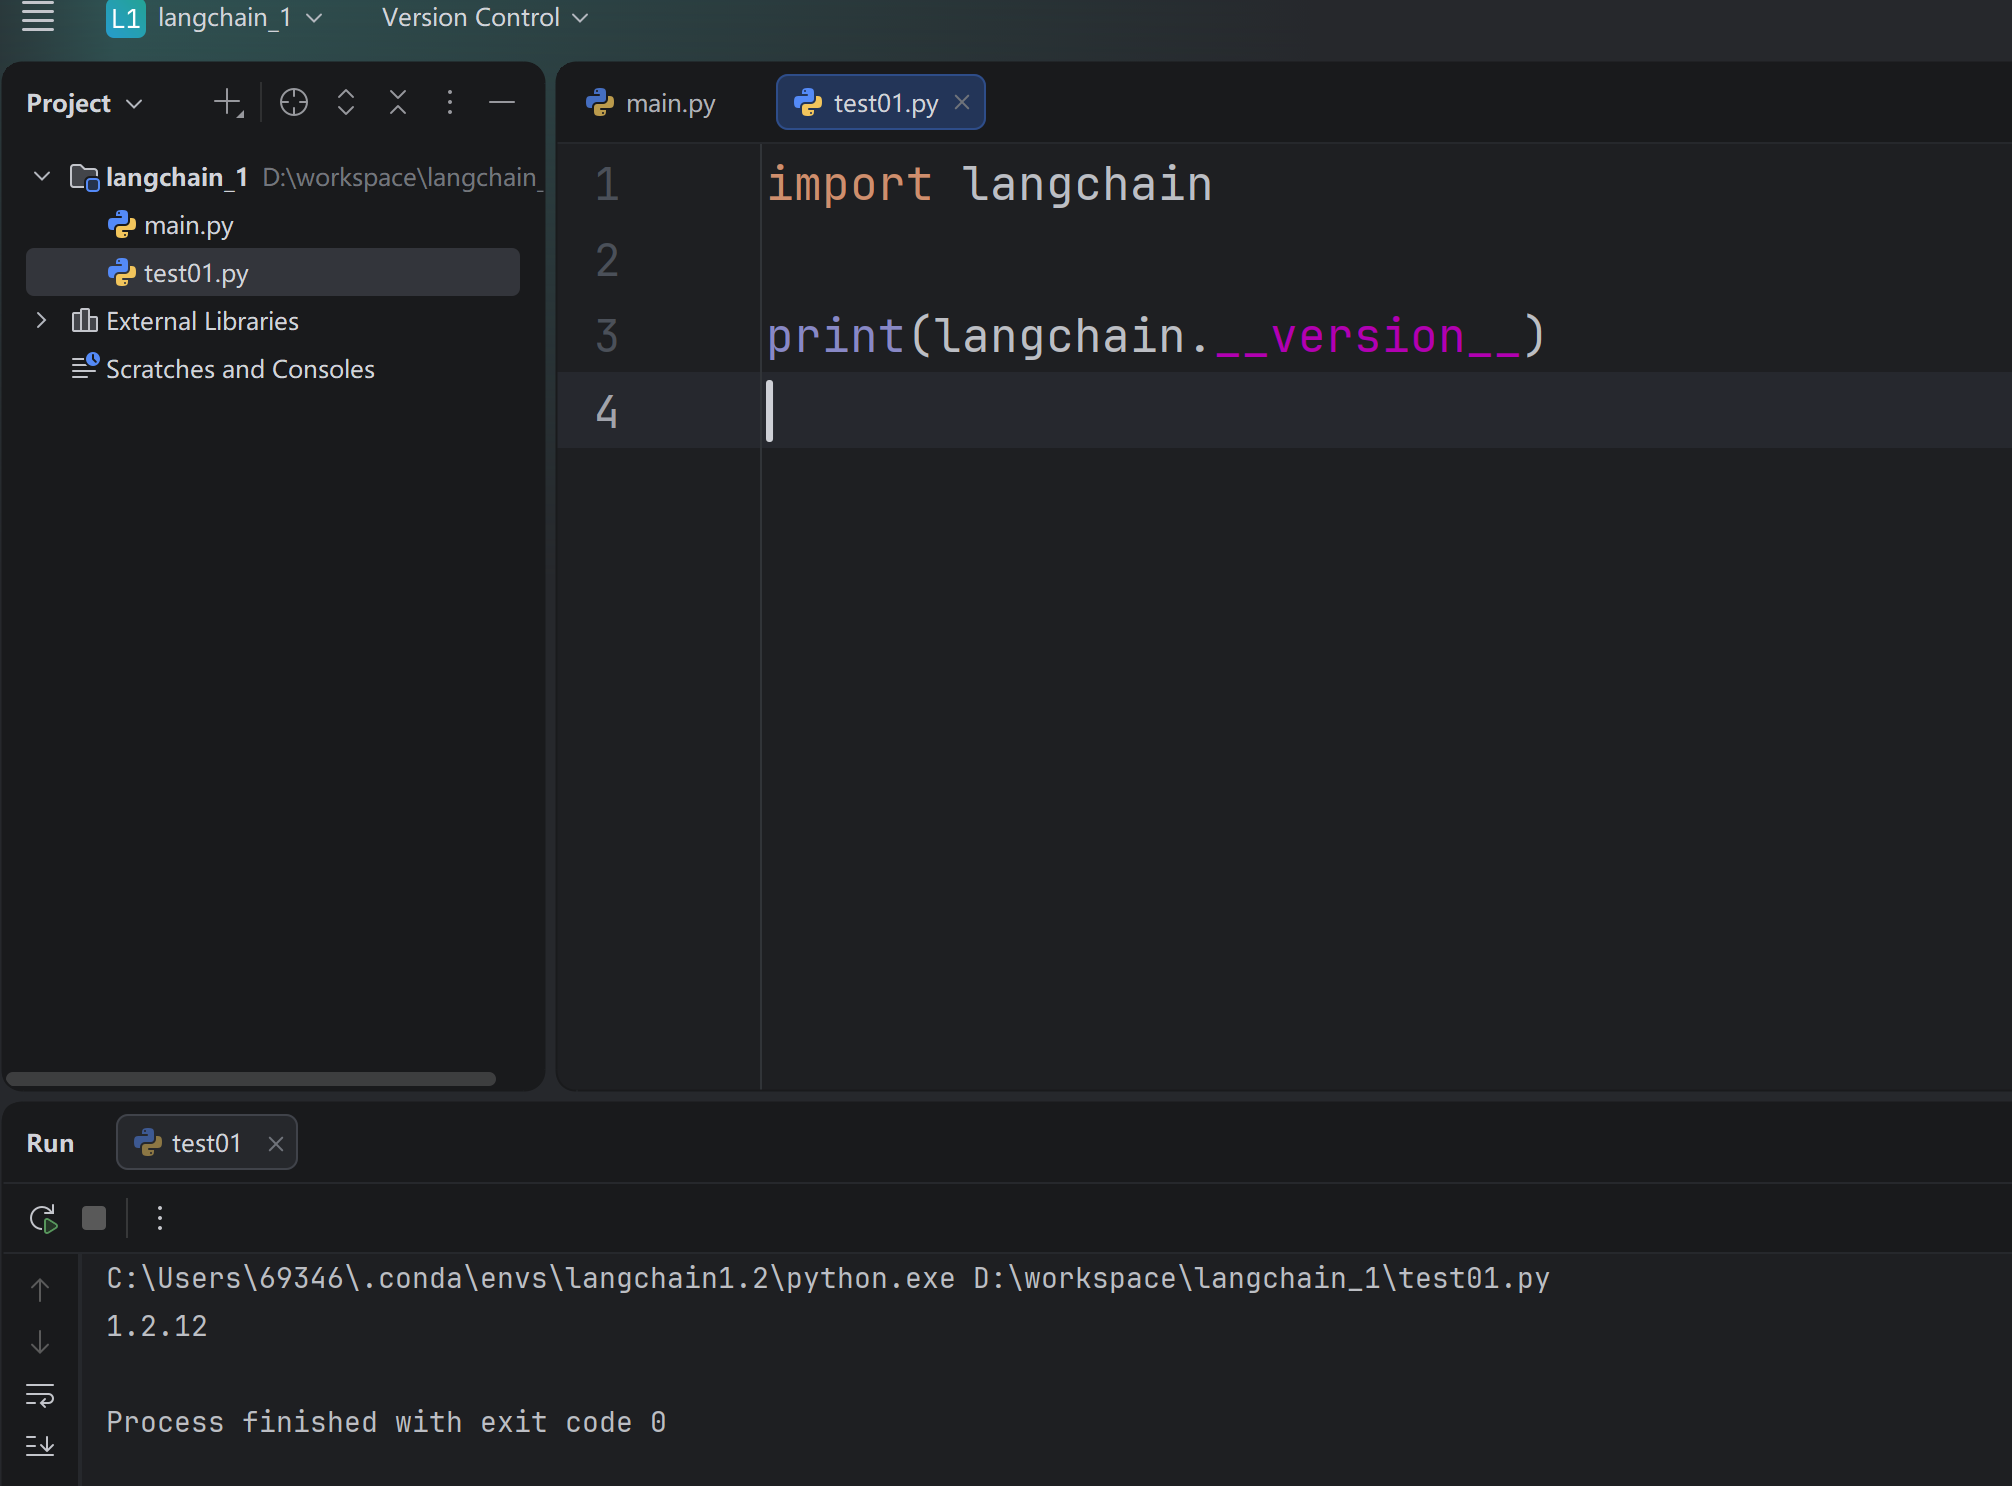The height and width of the screenshot is (1486, 2012).
Task: Stop the running process
Action: [x=94, y=1218]
